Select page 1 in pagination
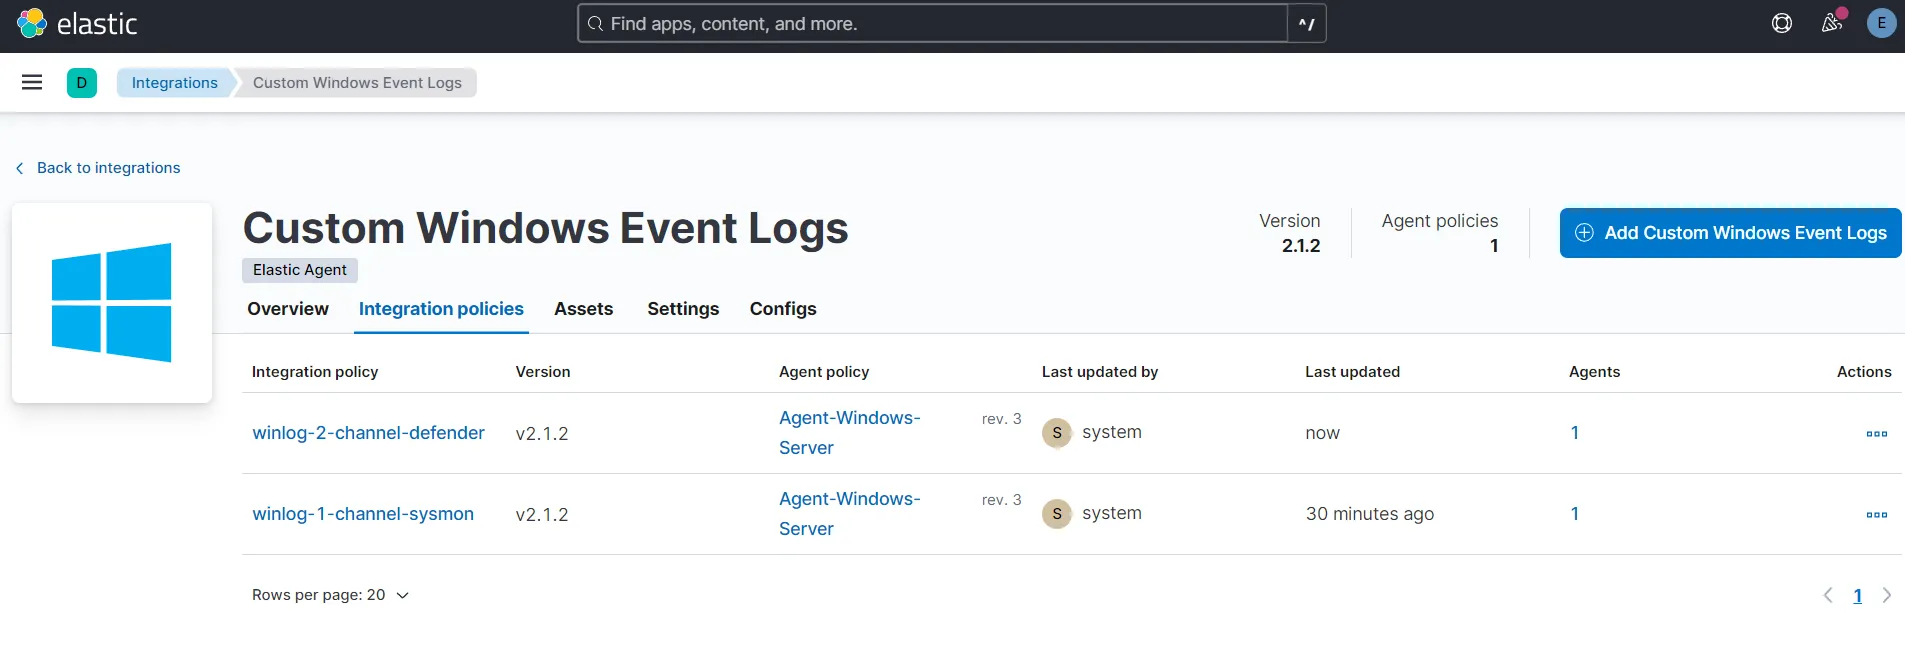Image resolution: width=1905 pixels, height=651 pixels. 1858,596
